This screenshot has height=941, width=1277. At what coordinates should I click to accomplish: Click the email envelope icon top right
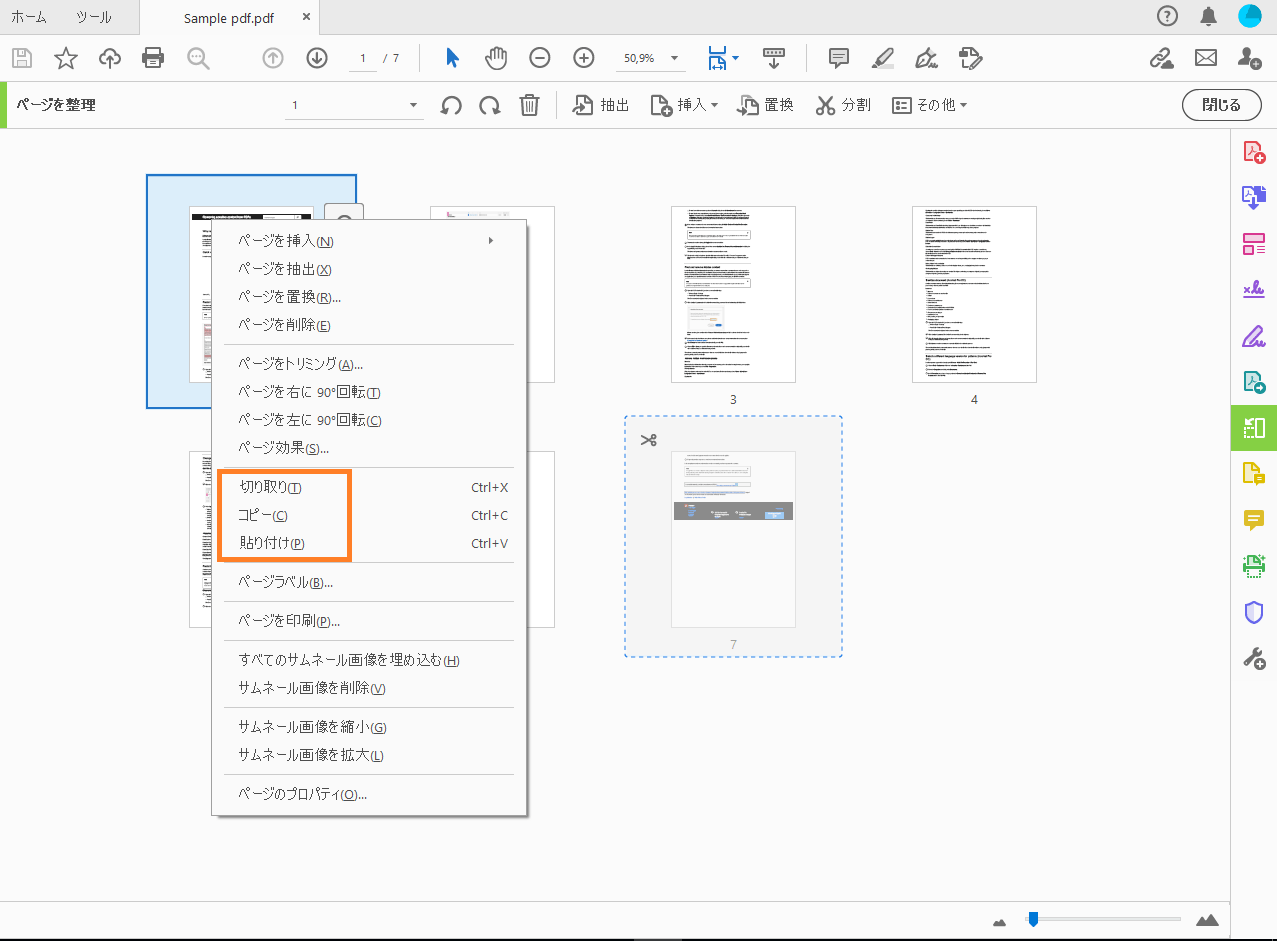[1205, 58]
